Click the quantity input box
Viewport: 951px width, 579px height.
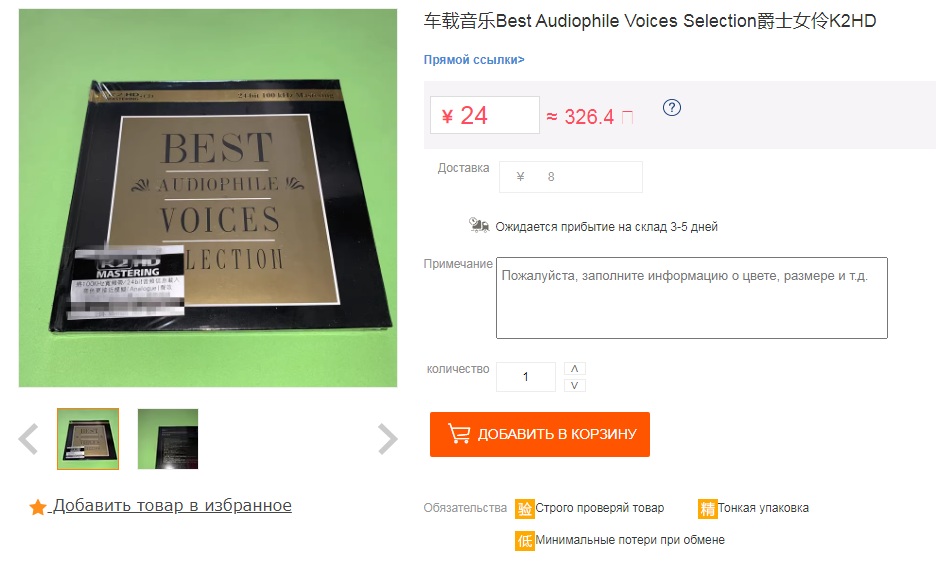pyautogui.click(x=526, y=377)
